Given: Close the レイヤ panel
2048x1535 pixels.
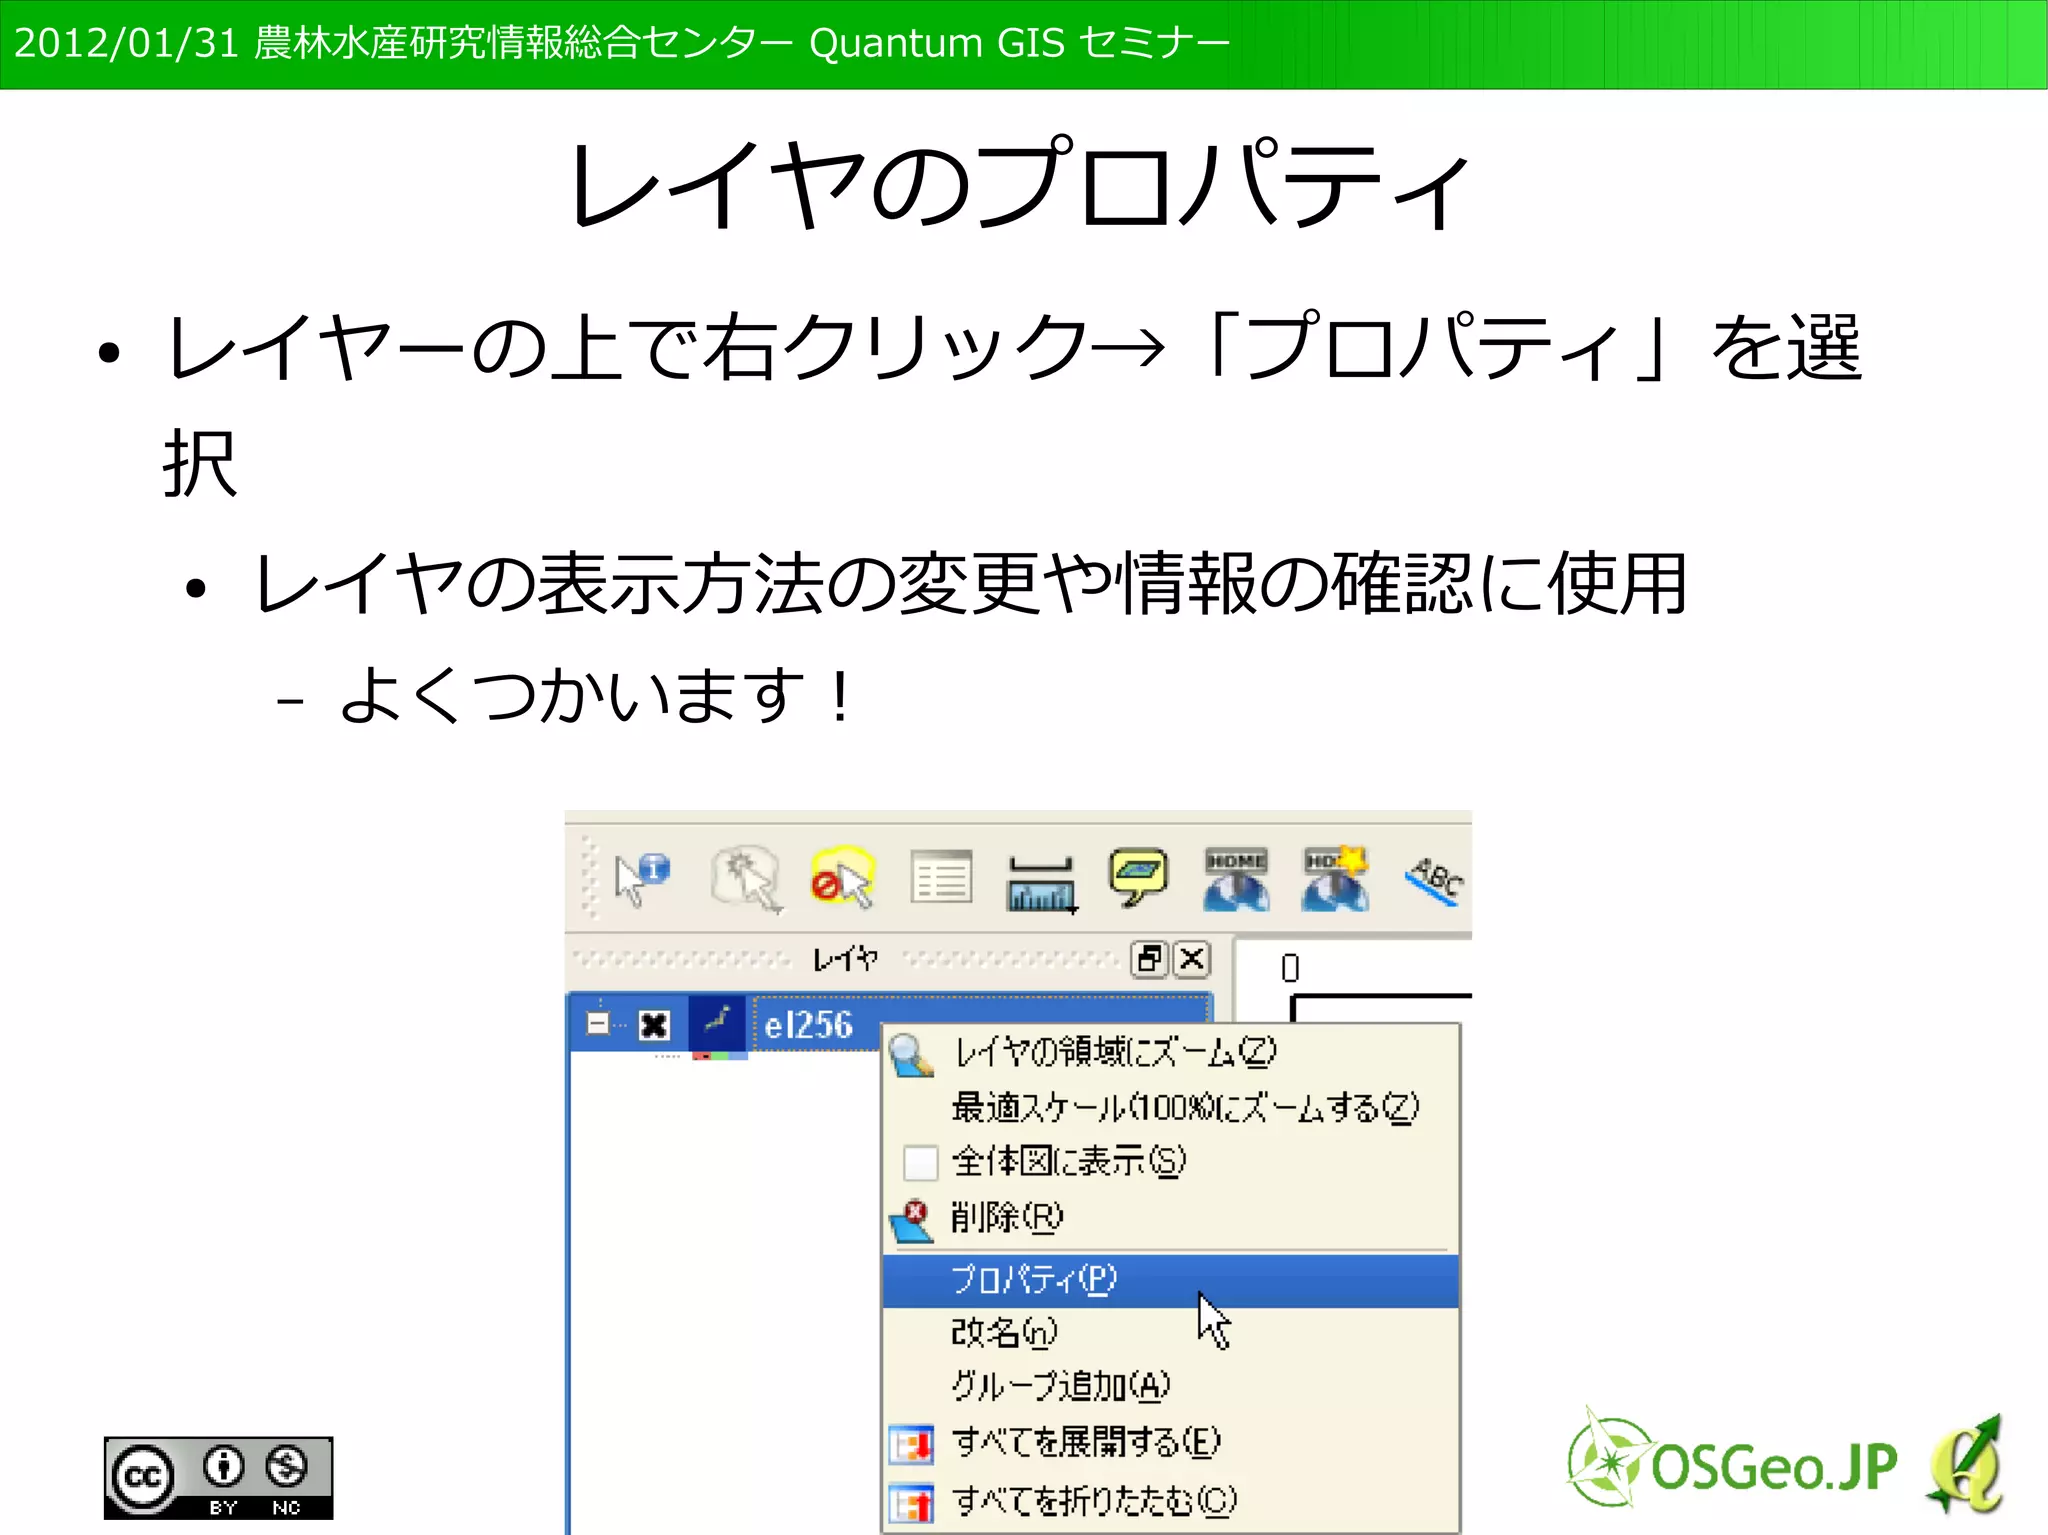Looking at the screenshot, I should (1191, 959).
